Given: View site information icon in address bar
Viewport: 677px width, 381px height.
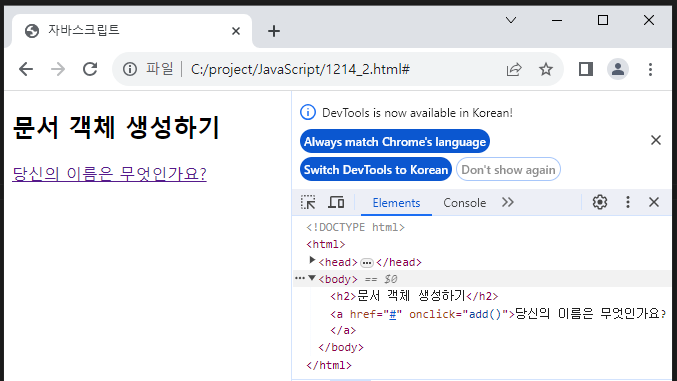Looking at the screenshot, I should tap(130, 69).
